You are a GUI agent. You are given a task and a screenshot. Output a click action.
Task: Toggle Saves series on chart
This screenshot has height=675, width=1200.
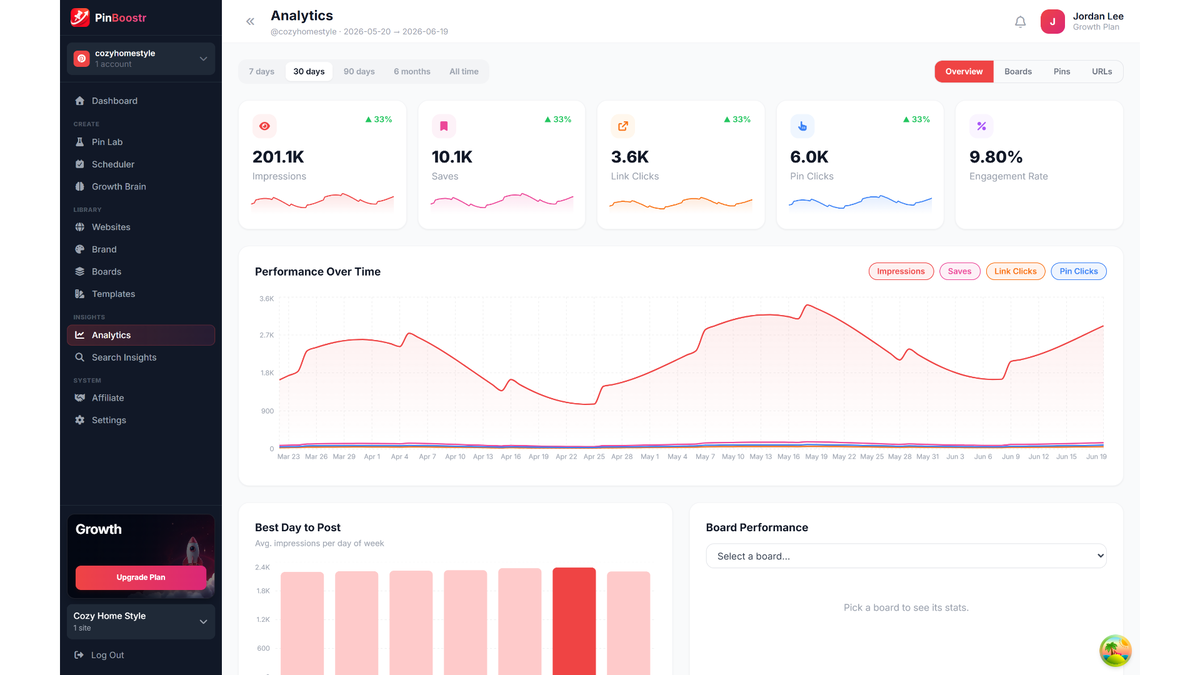(959, 271)
